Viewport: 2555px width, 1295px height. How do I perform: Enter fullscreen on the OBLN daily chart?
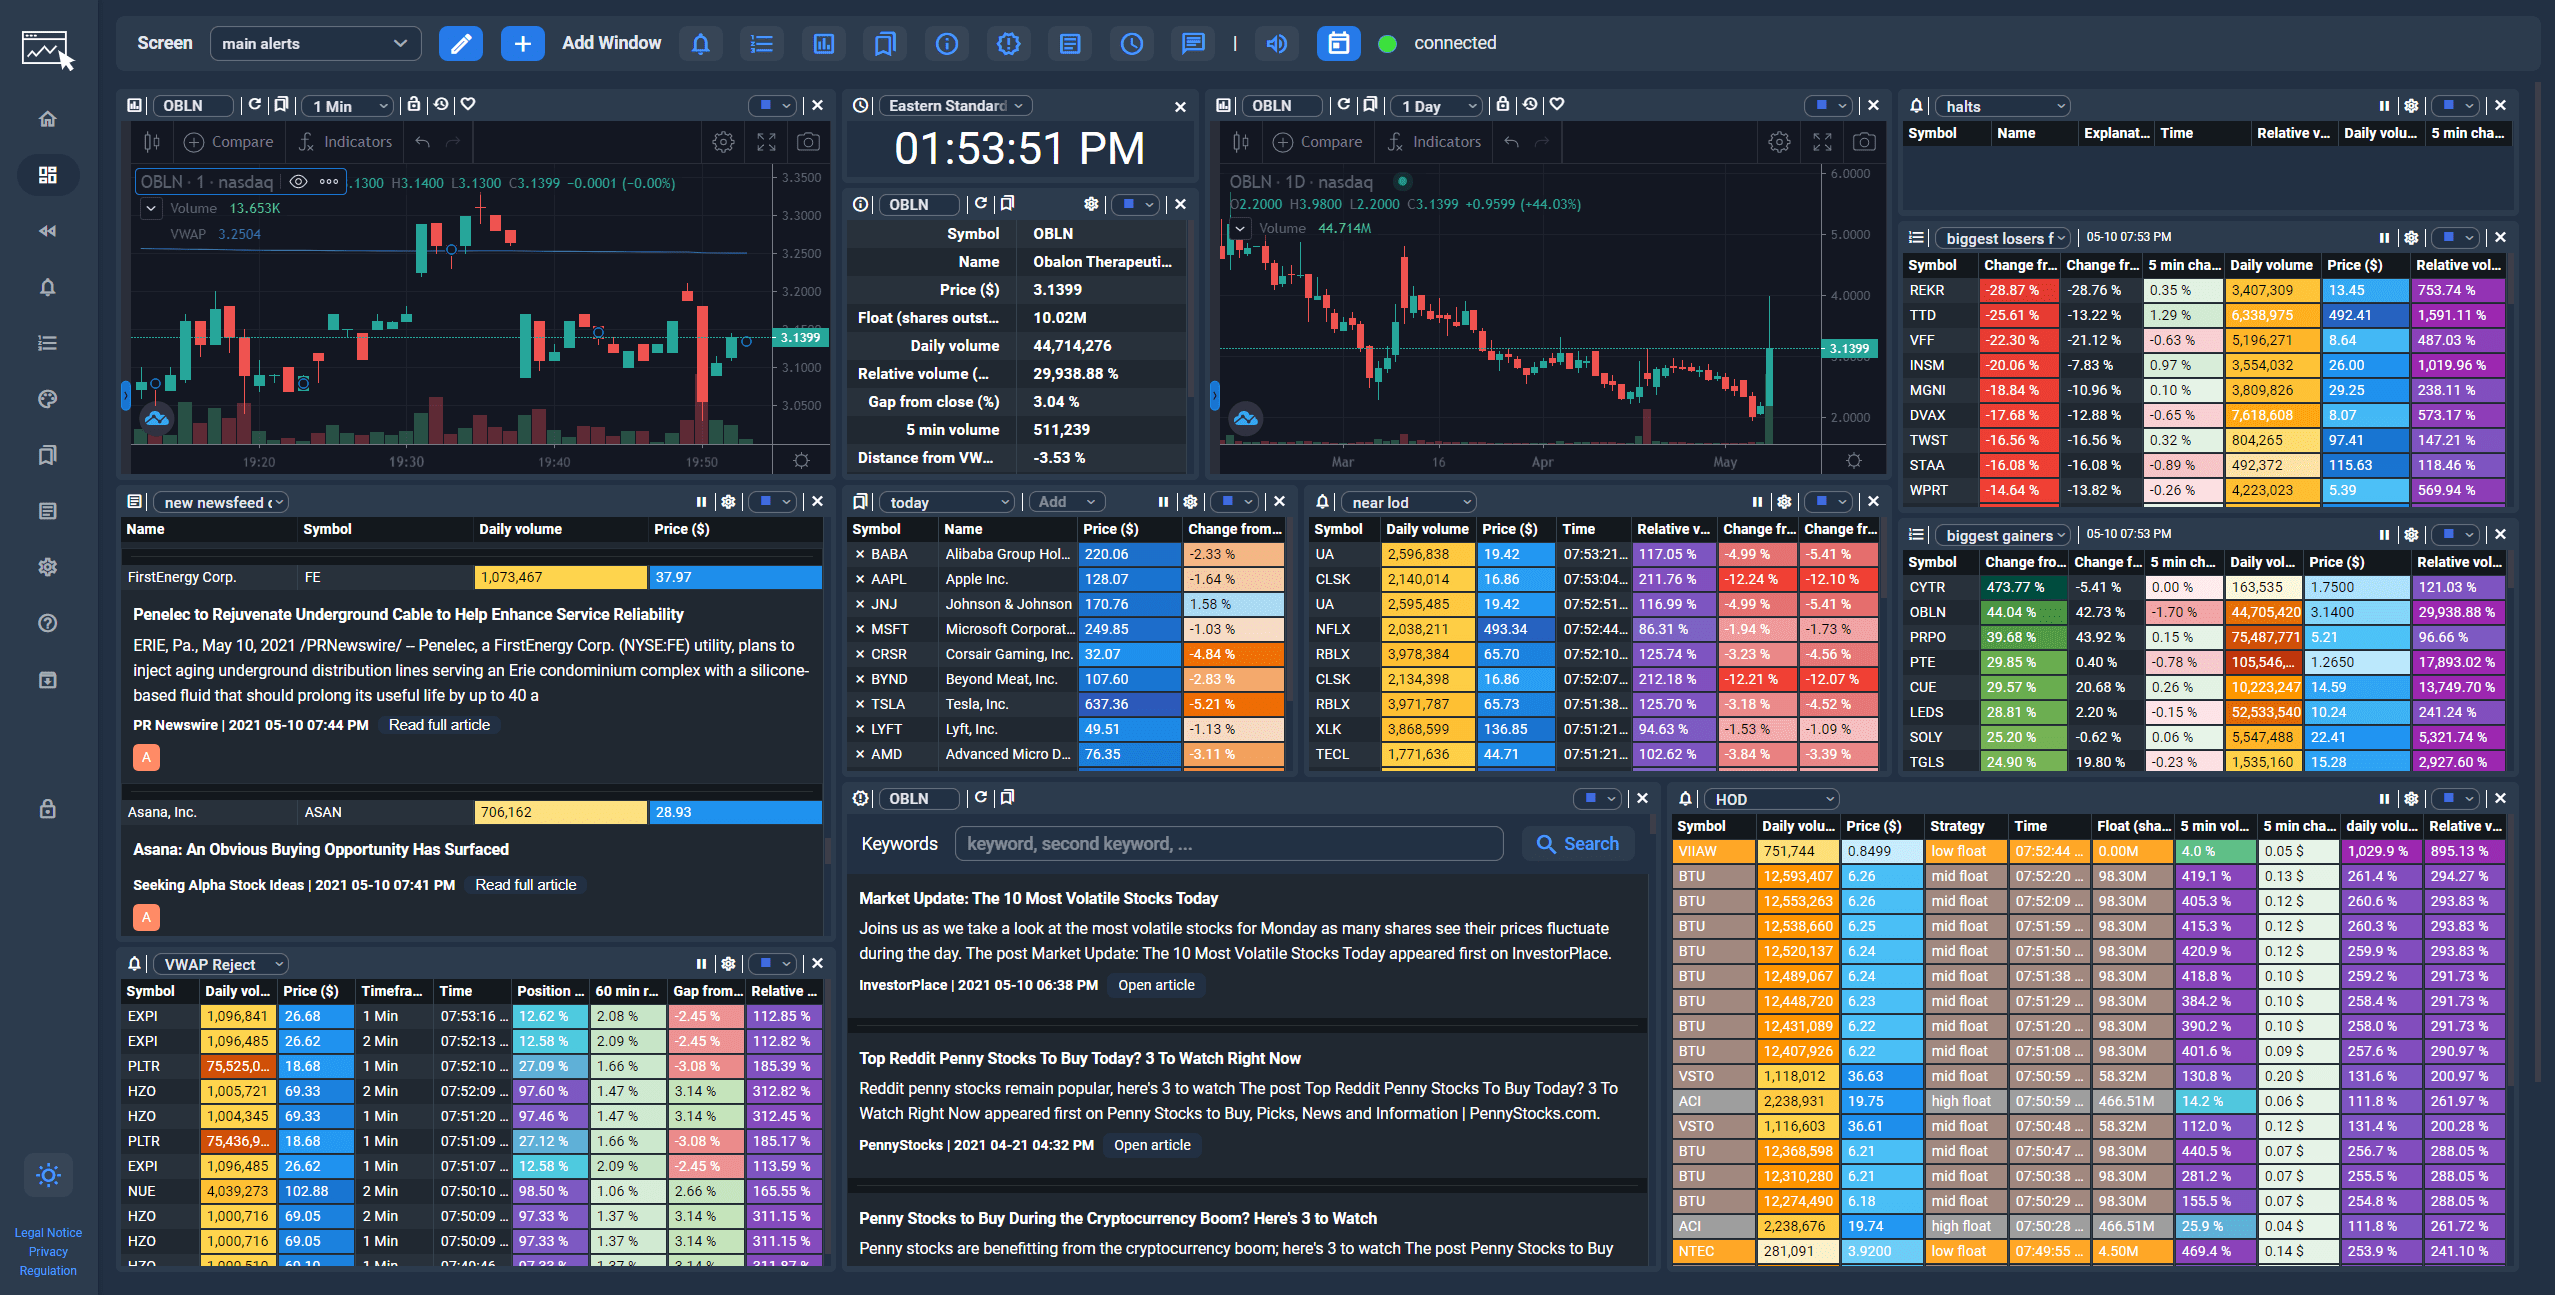1822,141
